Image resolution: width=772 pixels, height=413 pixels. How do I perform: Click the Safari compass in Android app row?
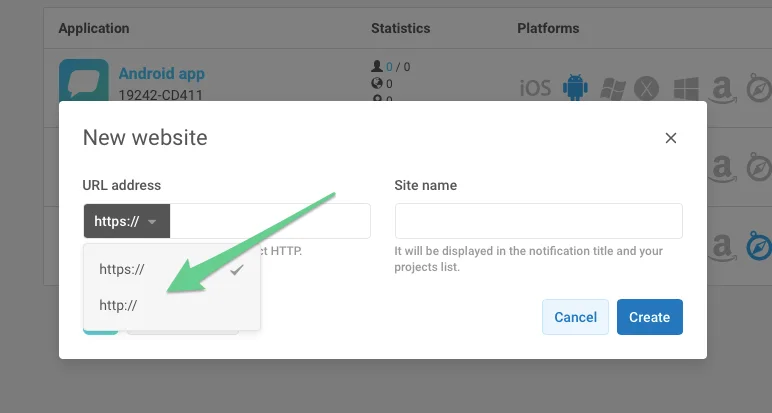[757, 88]
